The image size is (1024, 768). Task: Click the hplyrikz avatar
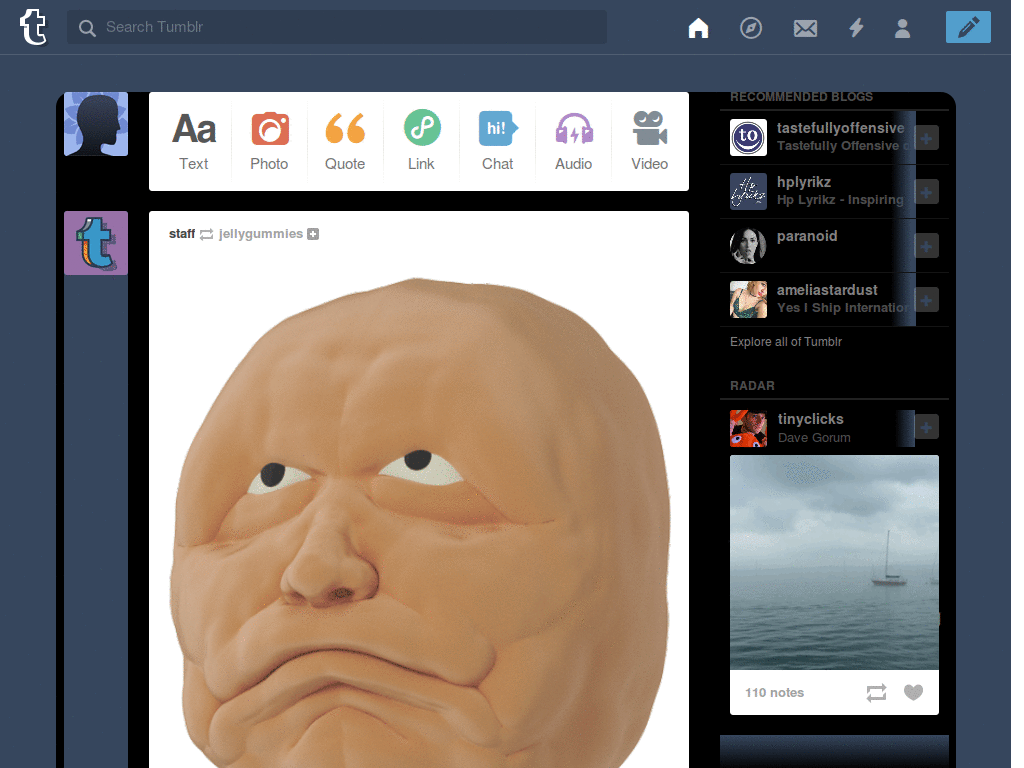pos(748,191)
